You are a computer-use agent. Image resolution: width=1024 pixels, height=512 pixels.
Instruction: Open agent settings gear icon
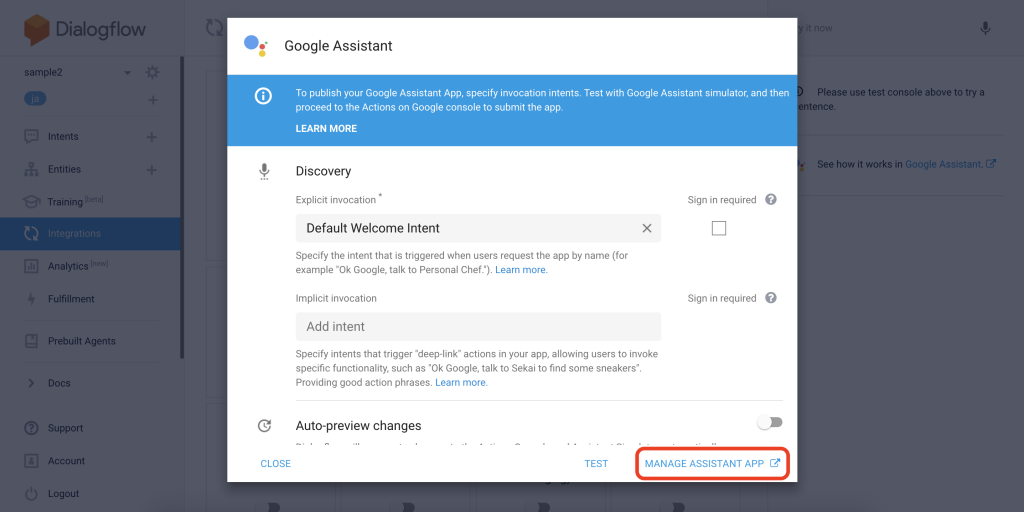click(152, 72)
